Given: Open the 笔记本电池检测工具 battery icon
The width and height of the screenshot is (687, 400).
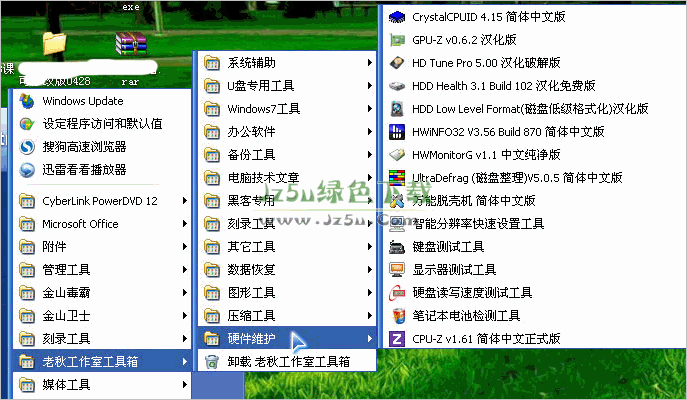Looking at the screenshot, I should click(x=397, y=315).
